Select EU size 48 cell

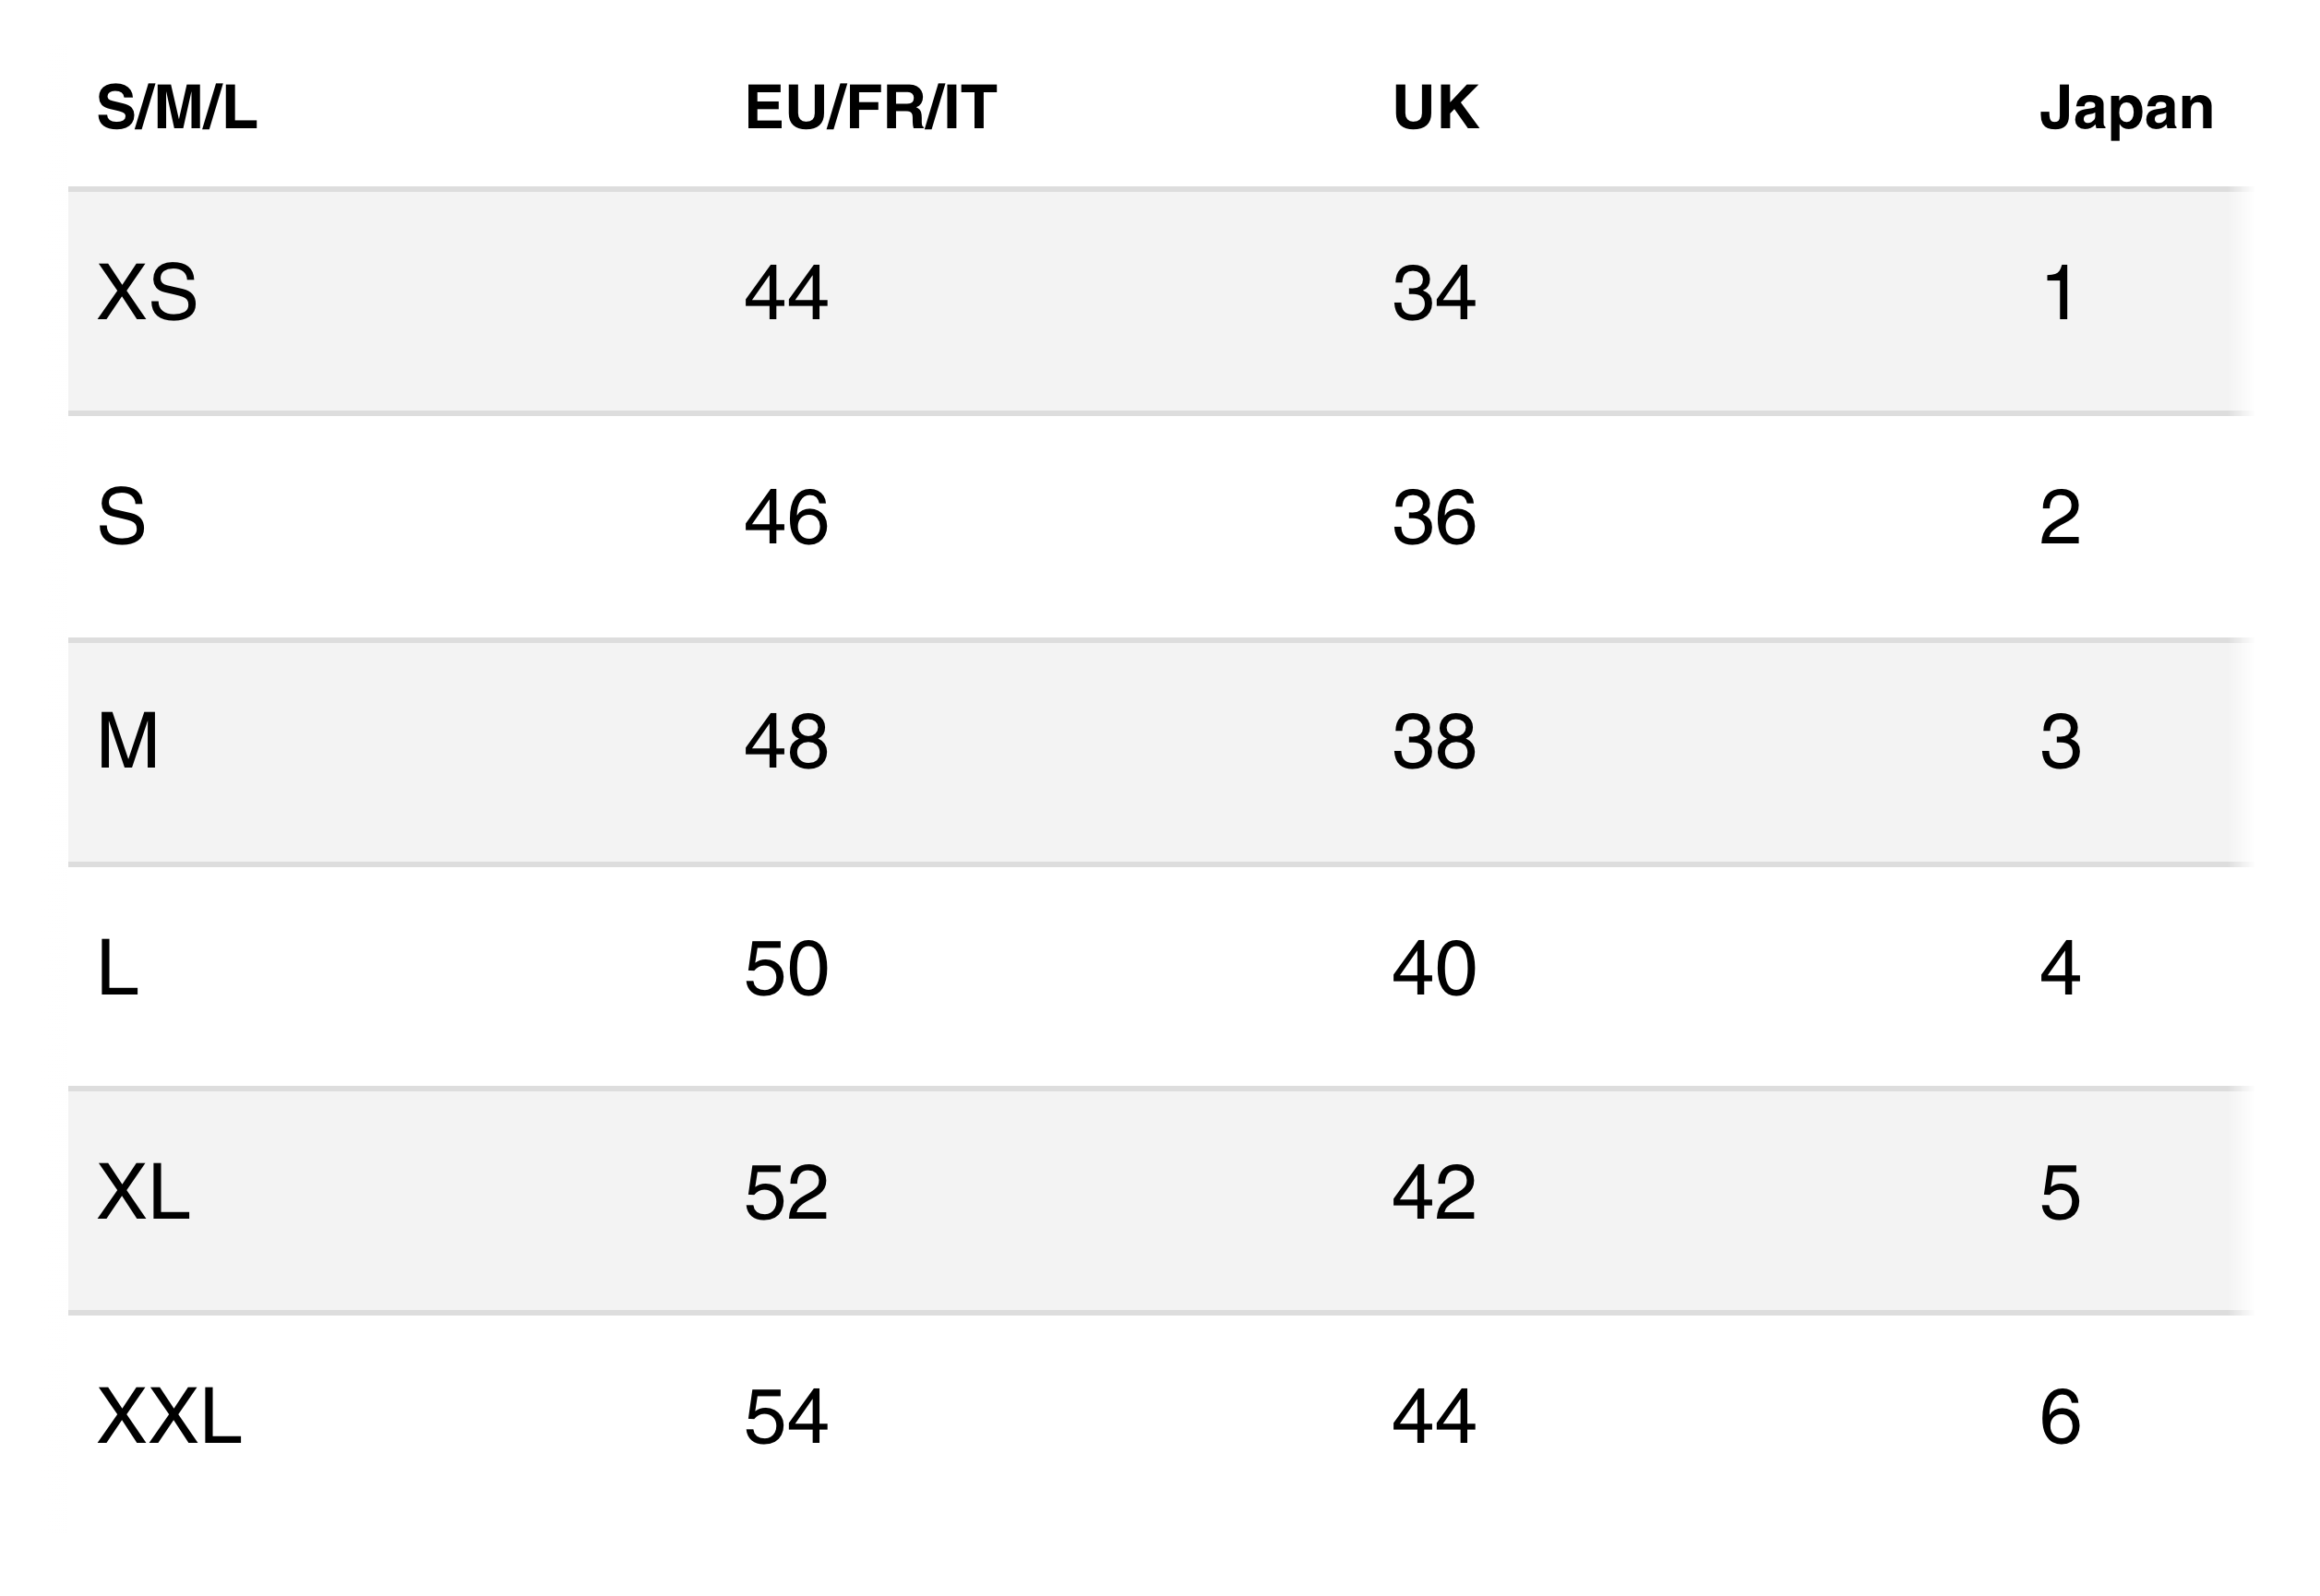786,742
